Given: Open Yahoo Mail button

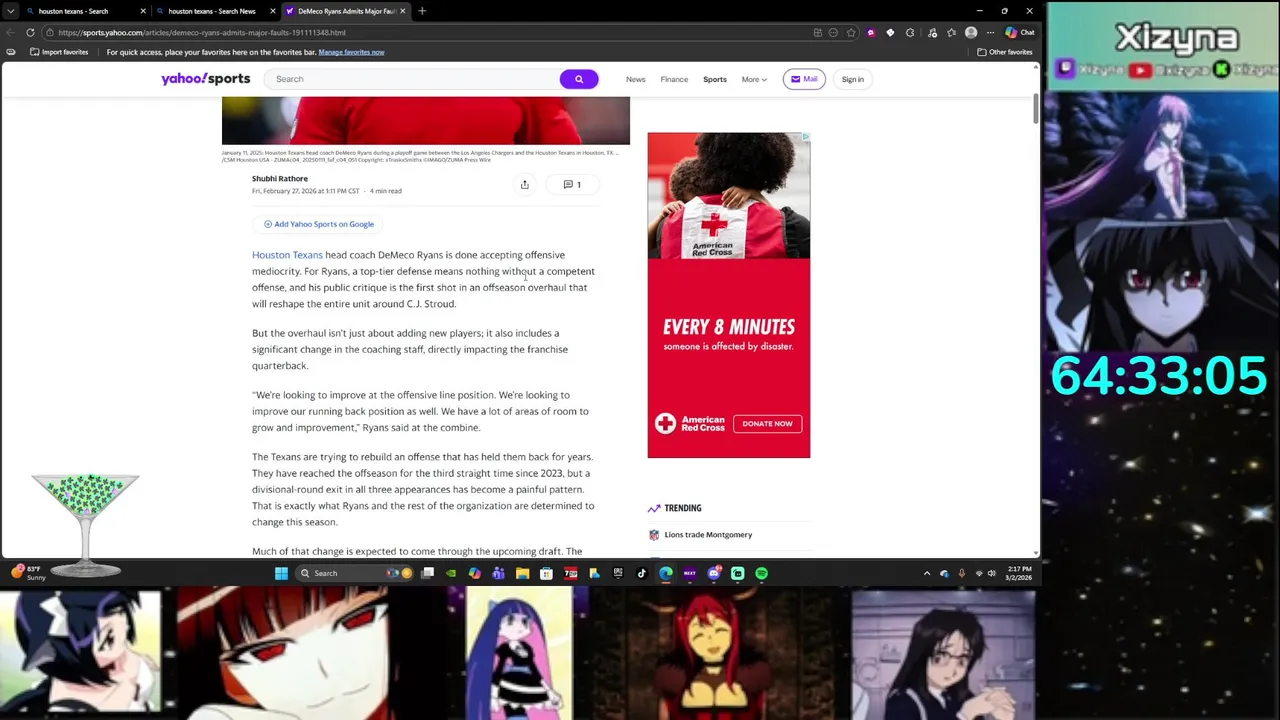Looking at the screenshot, I should coord(804,79).
